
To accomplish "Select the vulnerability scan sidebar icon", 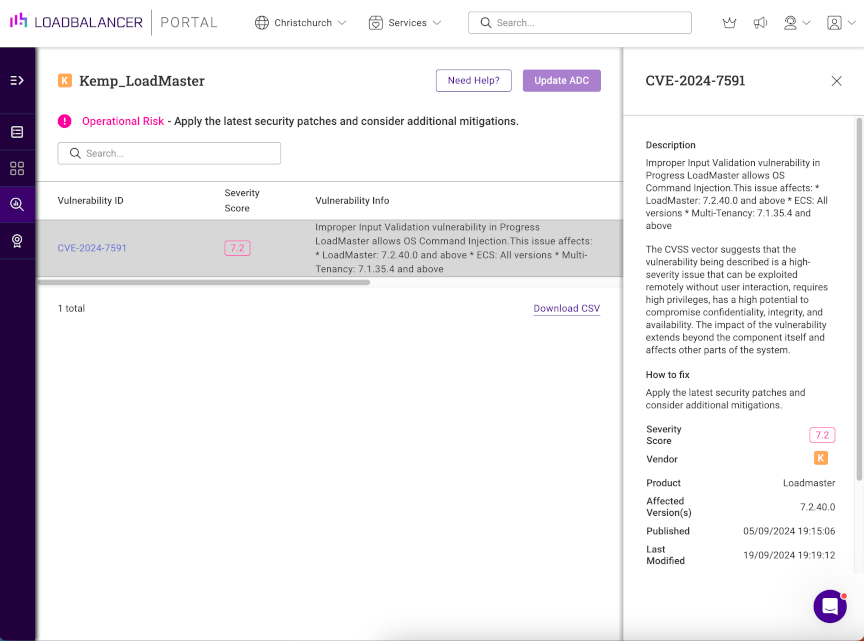I will pos(17,204).
